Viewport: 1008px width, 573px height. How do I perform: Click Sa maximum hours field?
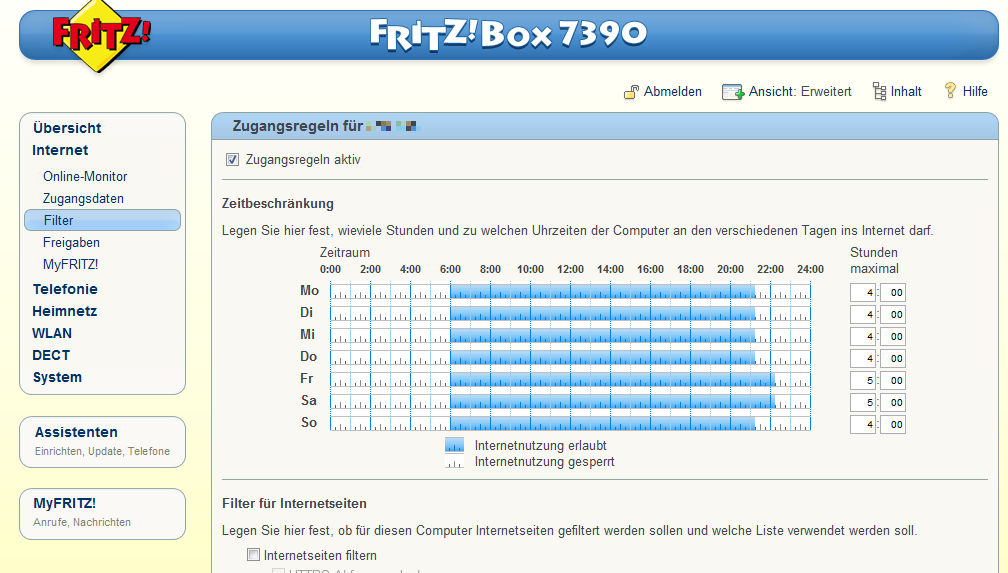click(x=863, y=403)
